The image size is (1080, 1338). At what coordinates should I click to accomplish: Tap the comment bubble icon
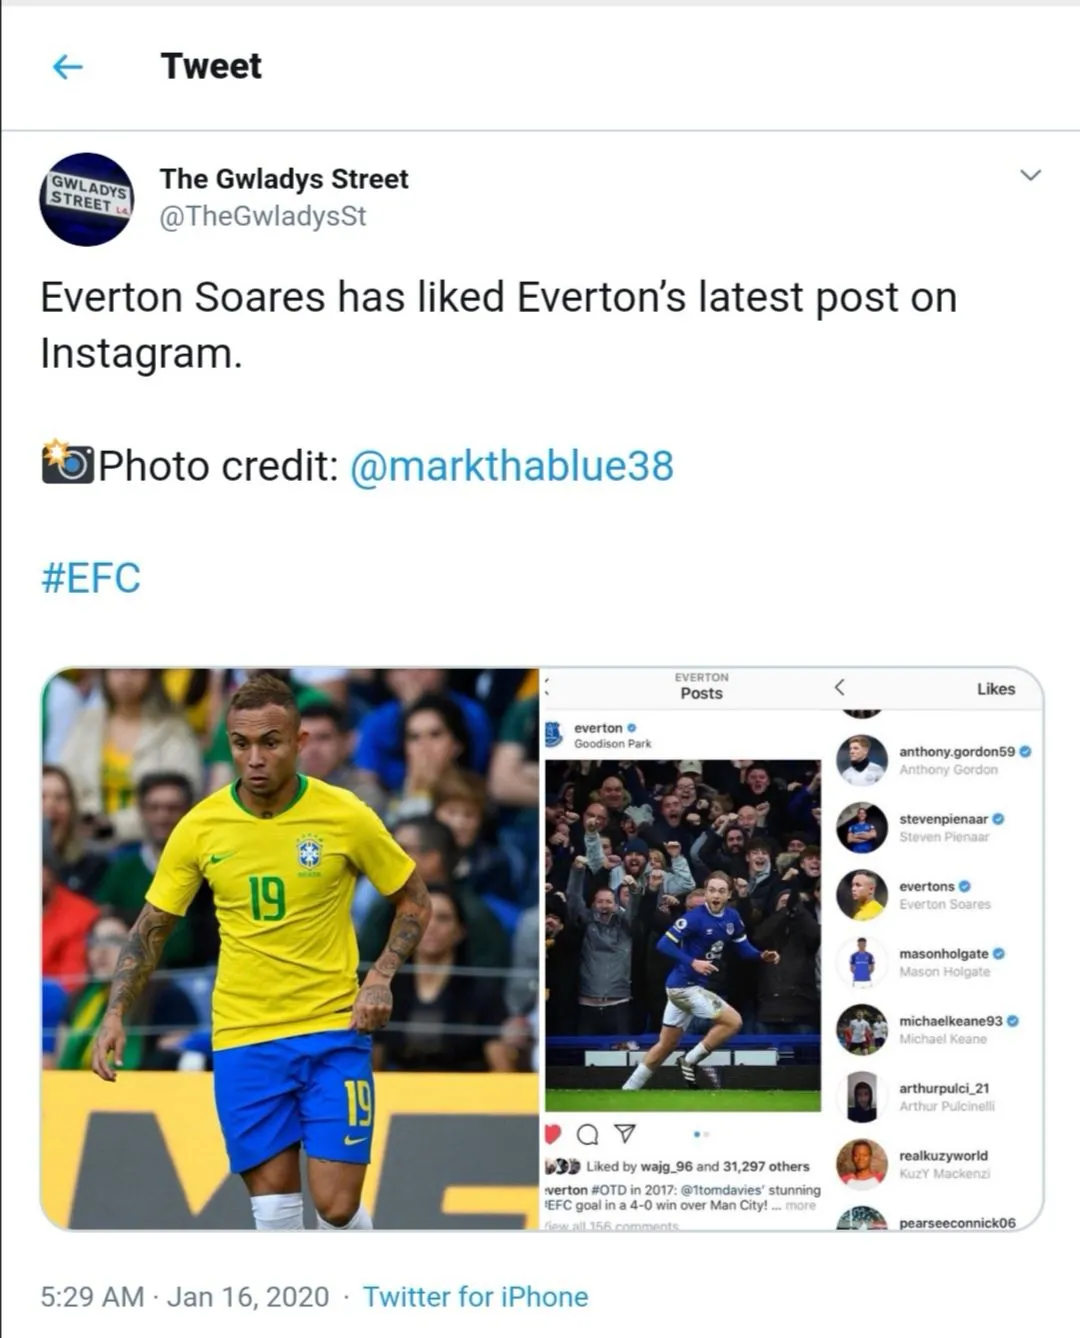point(589,1134)
